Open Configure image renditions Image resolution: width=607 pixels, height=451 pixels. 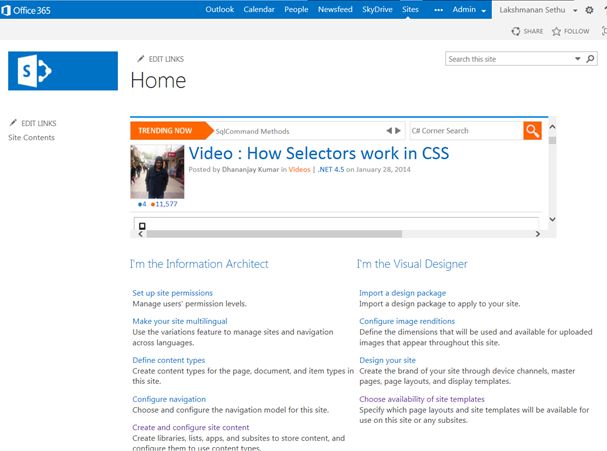coord(407,321)
